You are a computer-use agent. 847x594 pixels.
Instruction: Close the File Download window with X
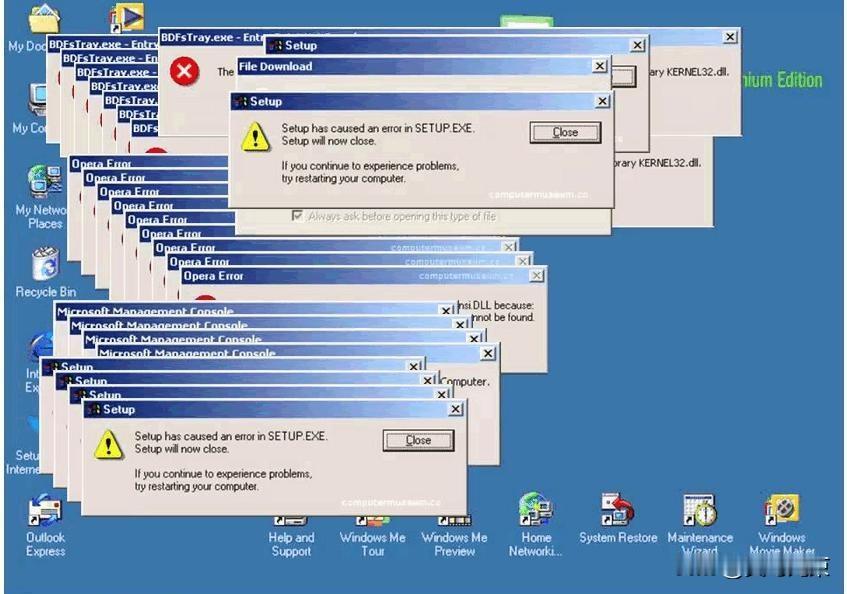pos(600,66)
